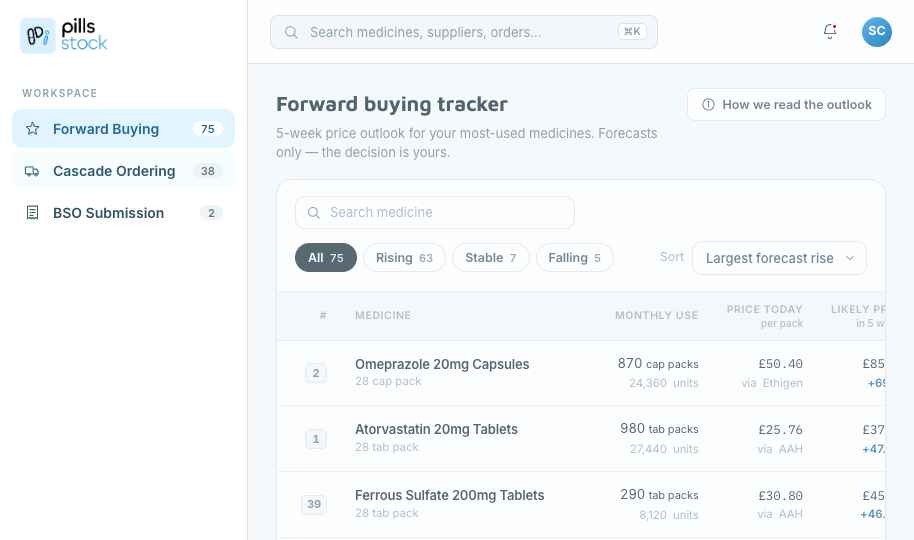Open the SC user avatar menu
Image resolution: width=914 pixels, height=540 pixels.
[877, 31]
